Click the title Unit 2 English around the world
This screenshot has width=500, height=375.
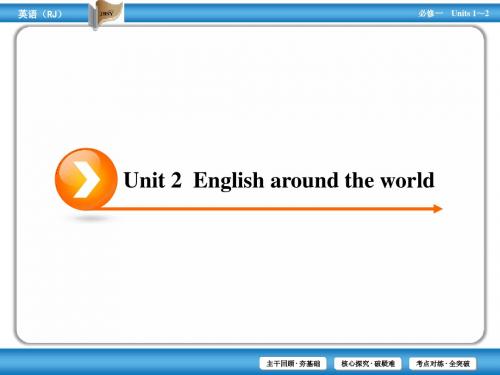279,180
